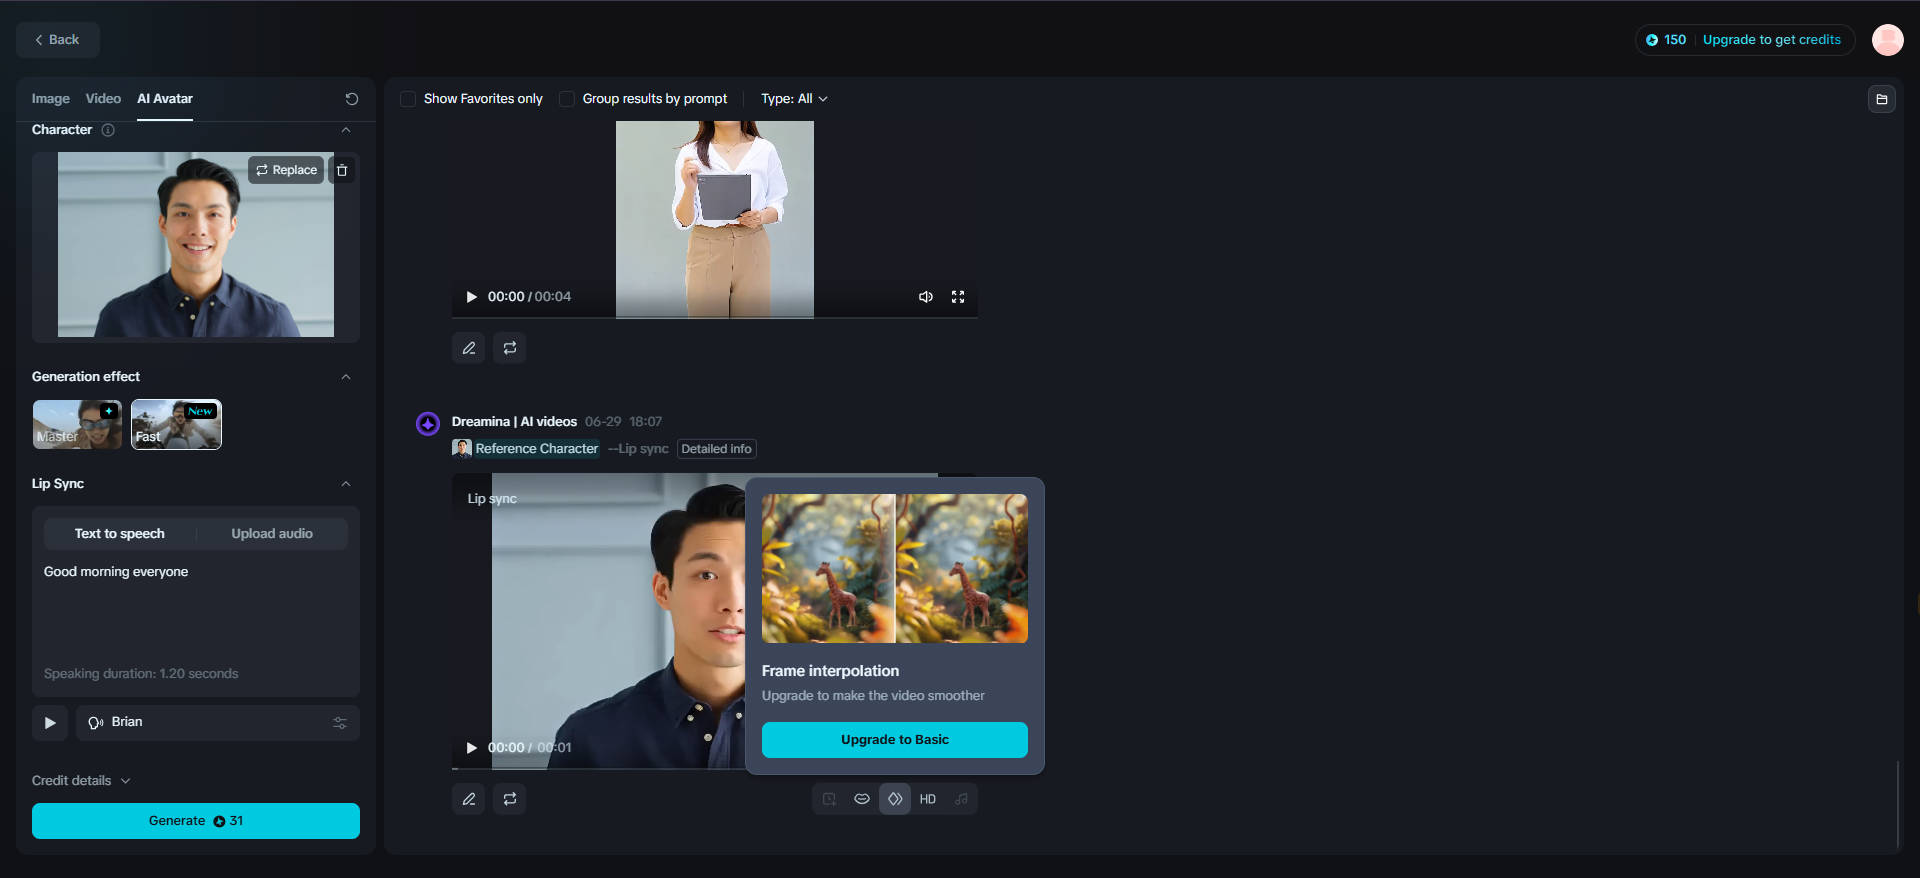
Task: Delete the character image with trash icon
Action: tap(342, 170)
